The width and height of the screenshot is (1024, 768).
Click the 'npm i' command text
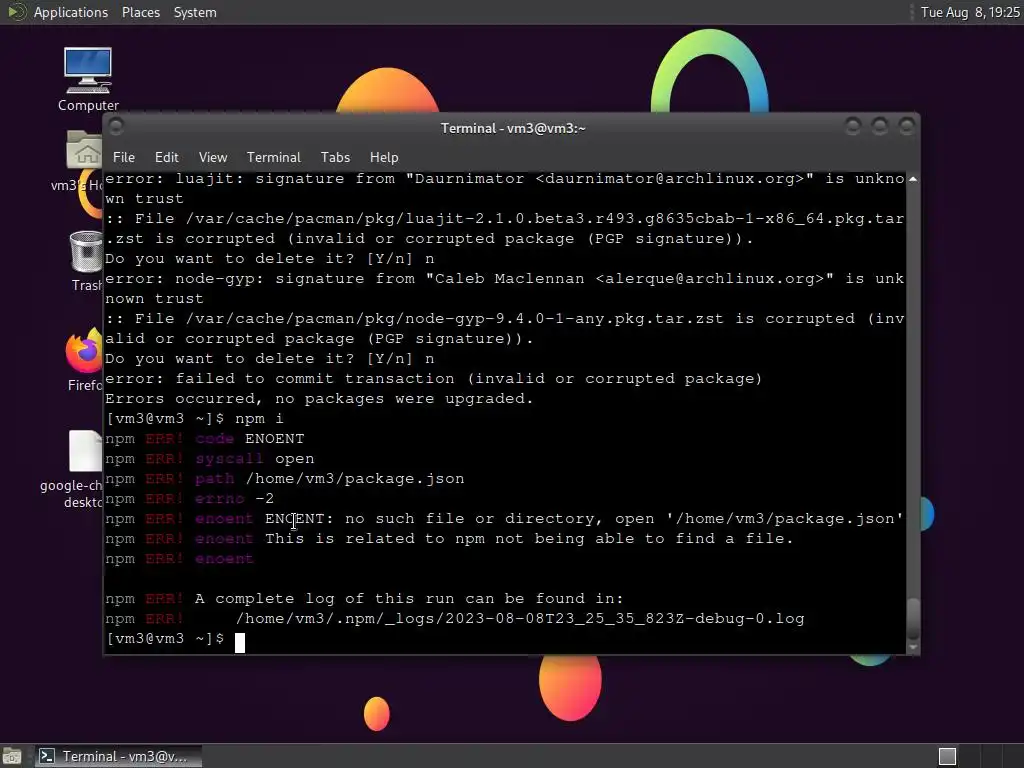[259, 419]
